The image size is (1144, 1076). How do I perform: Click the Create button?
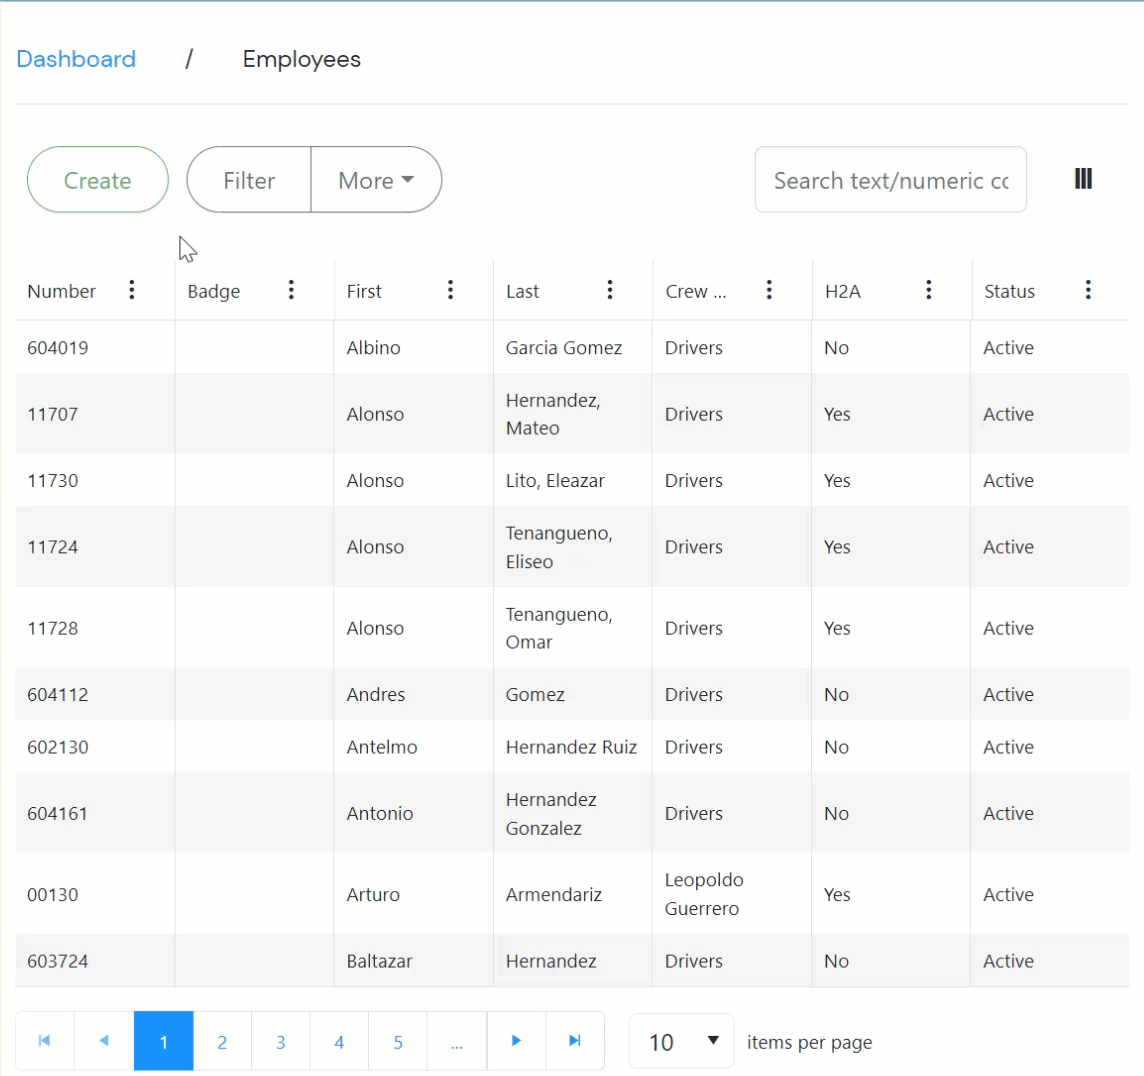(x=97, y=180)
